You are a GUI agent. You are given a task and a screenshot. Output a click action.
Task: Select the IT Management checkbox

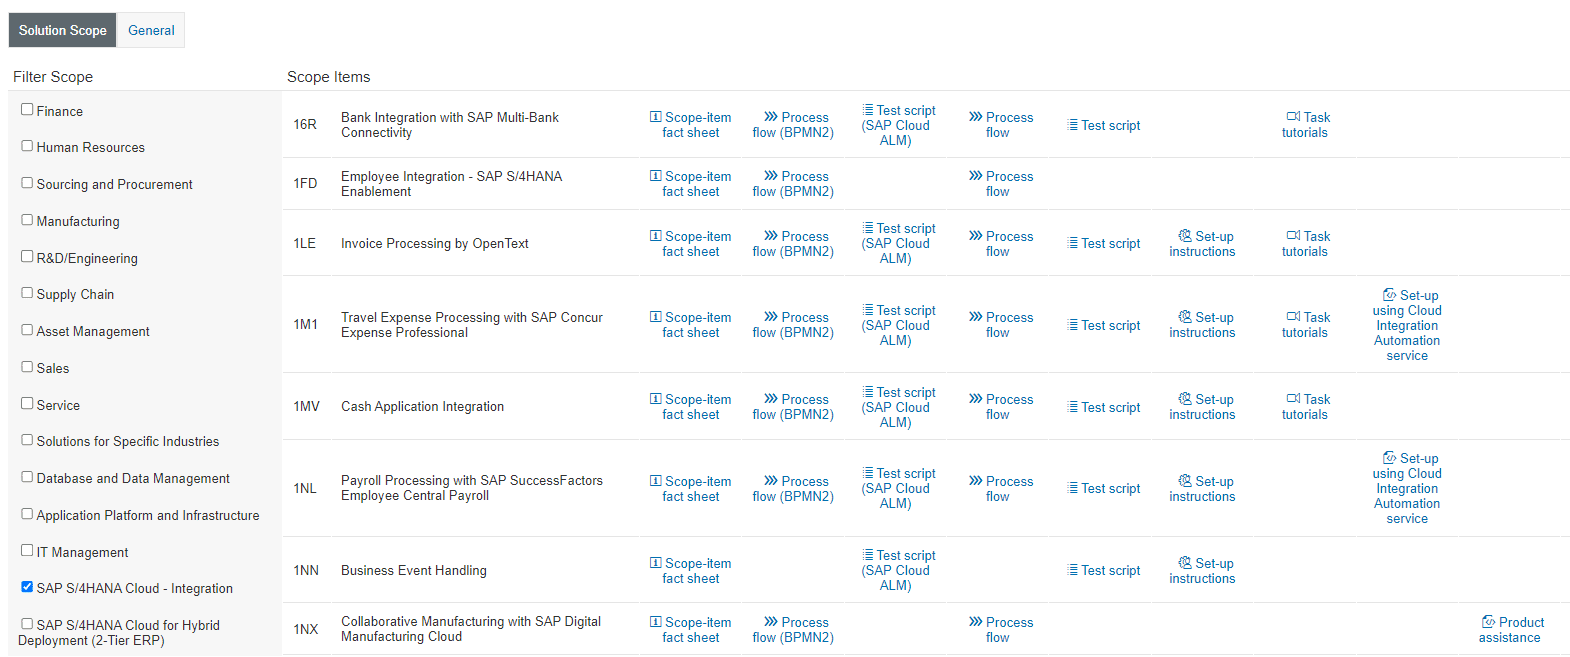[27, 550]
